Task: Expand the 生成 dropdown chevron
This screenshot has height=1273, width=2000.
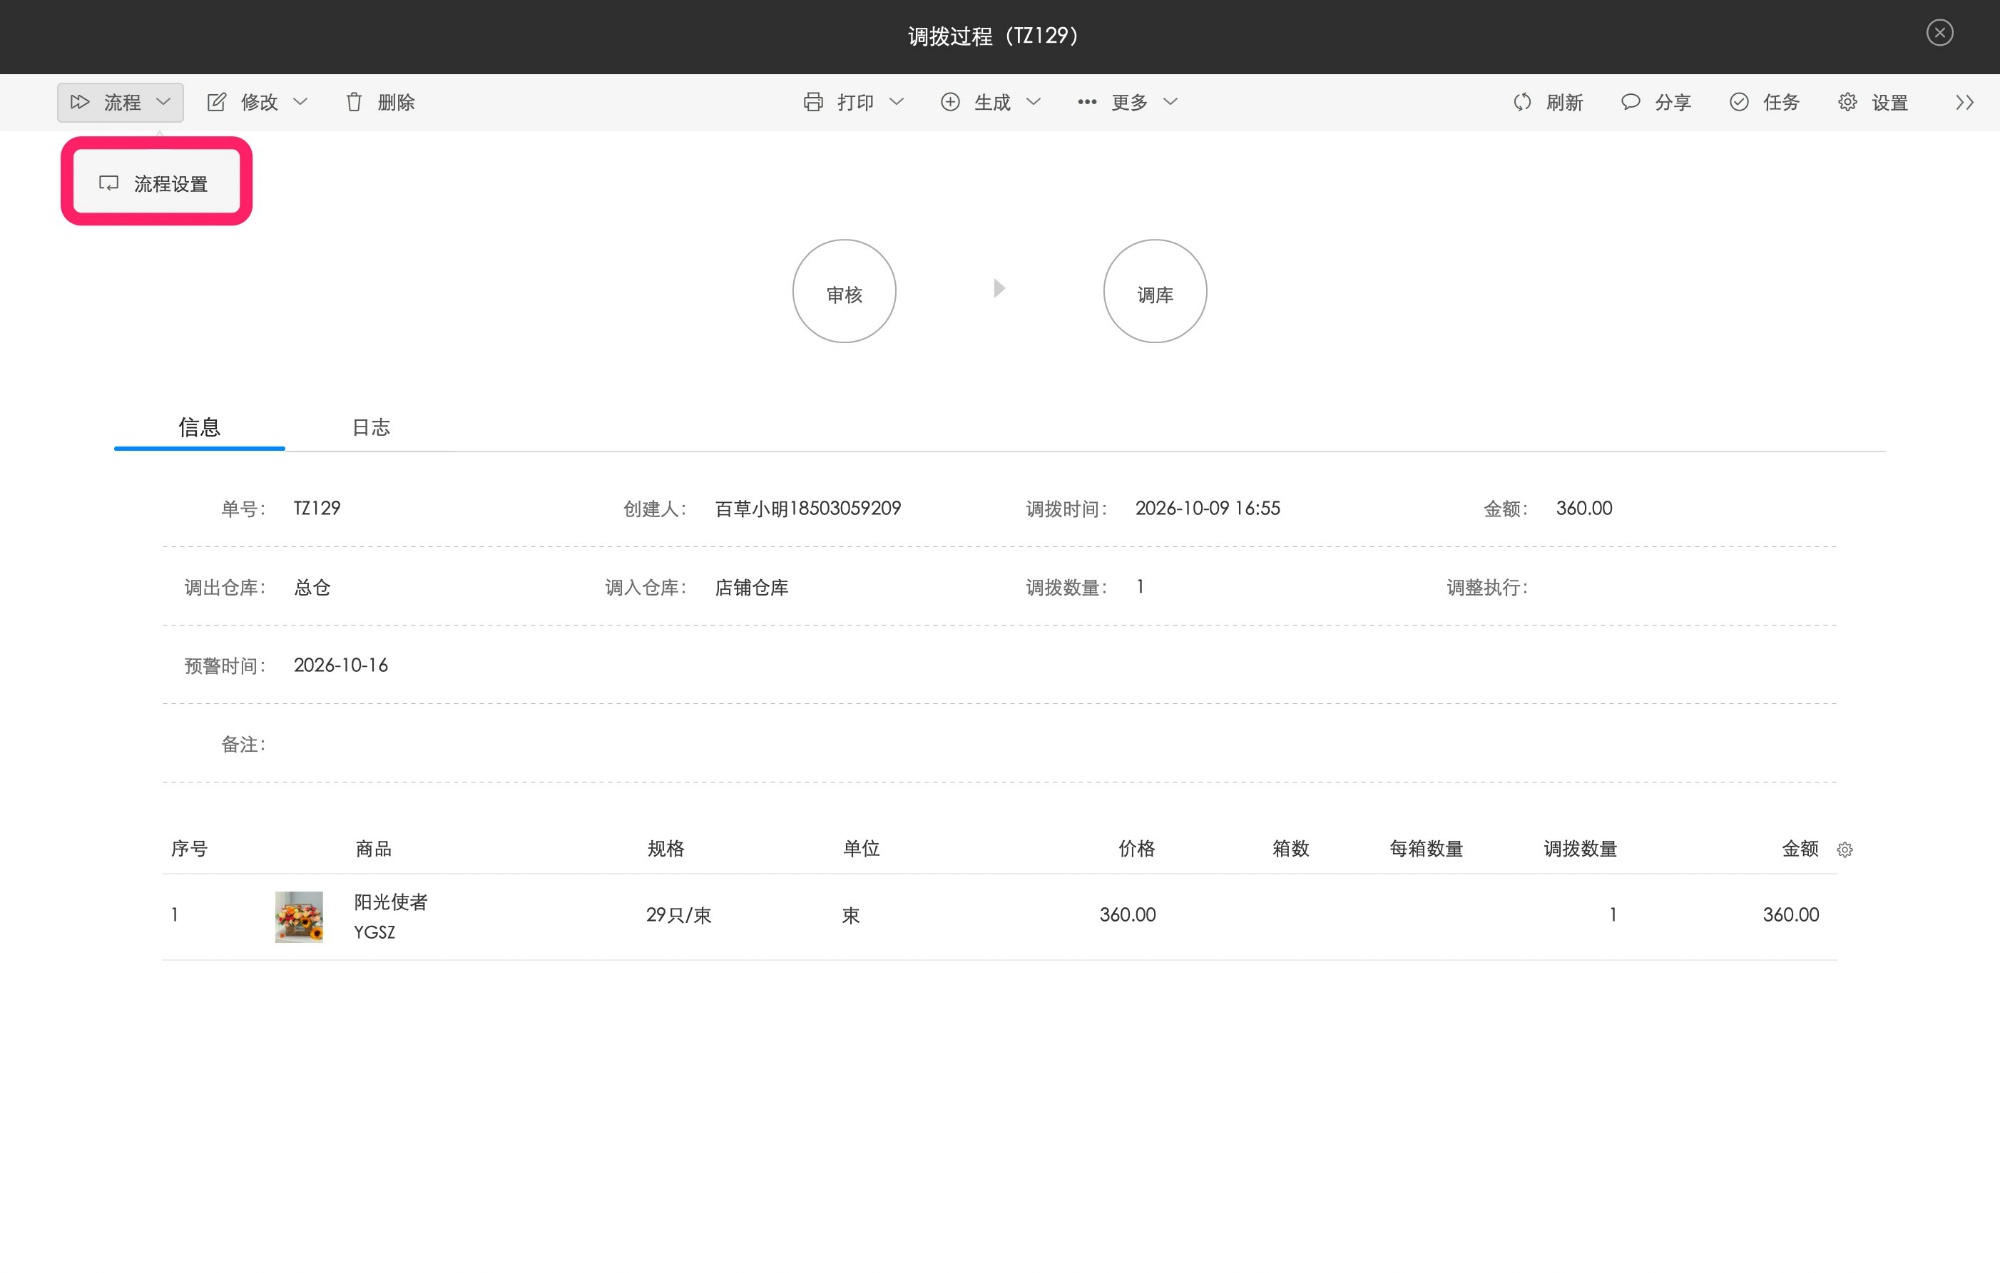Action: point(1034,102)
